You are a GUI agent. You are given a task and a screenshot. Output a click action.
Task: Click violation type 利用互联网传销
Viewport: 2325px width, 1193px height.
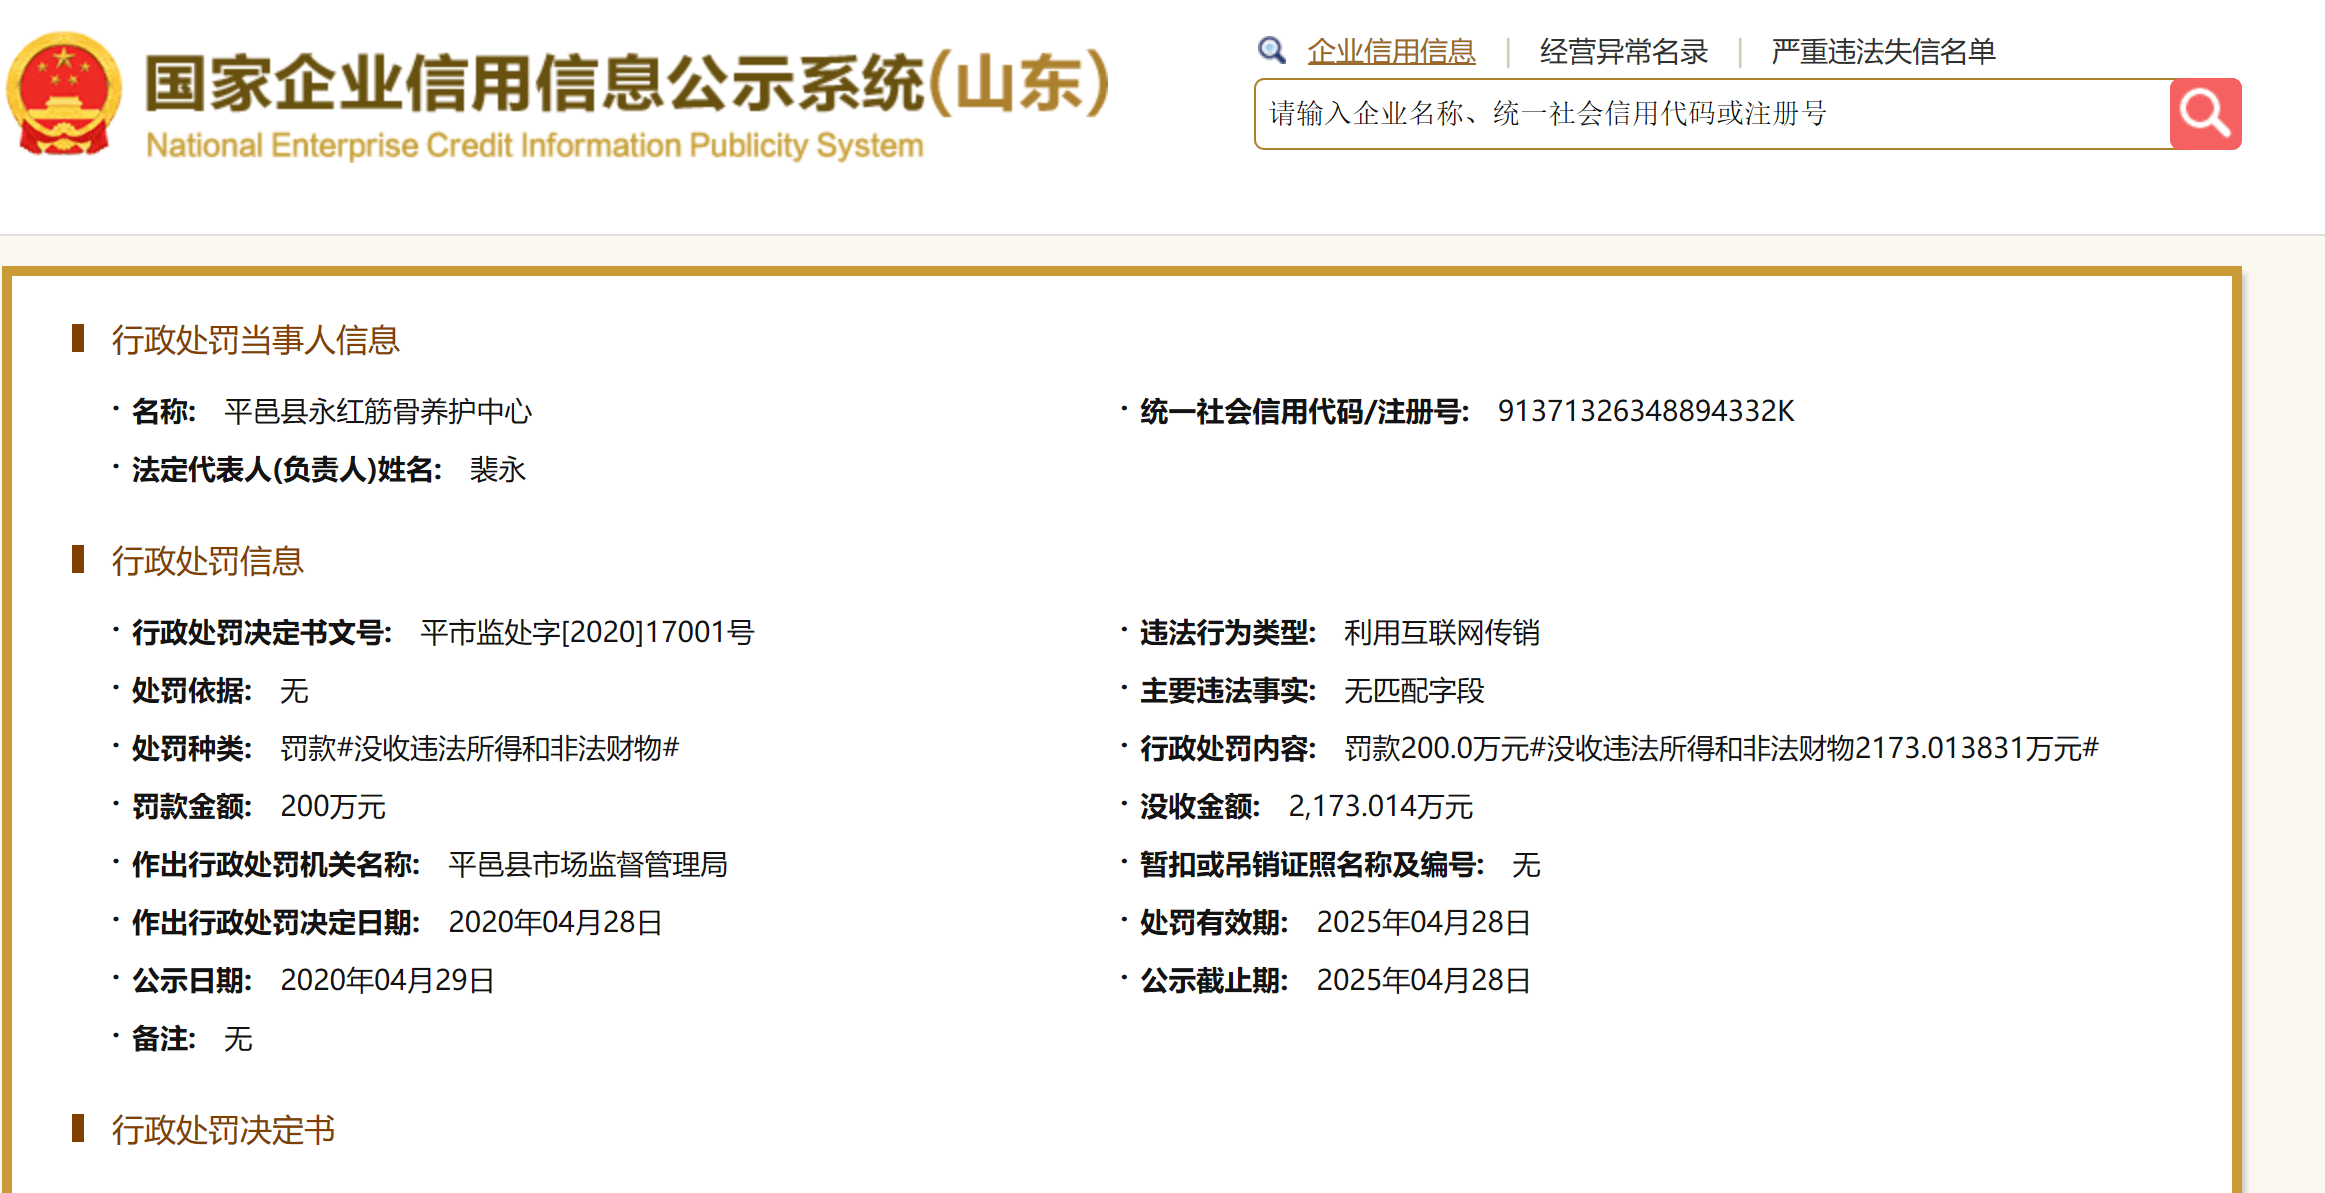[x=1442, y=632]
